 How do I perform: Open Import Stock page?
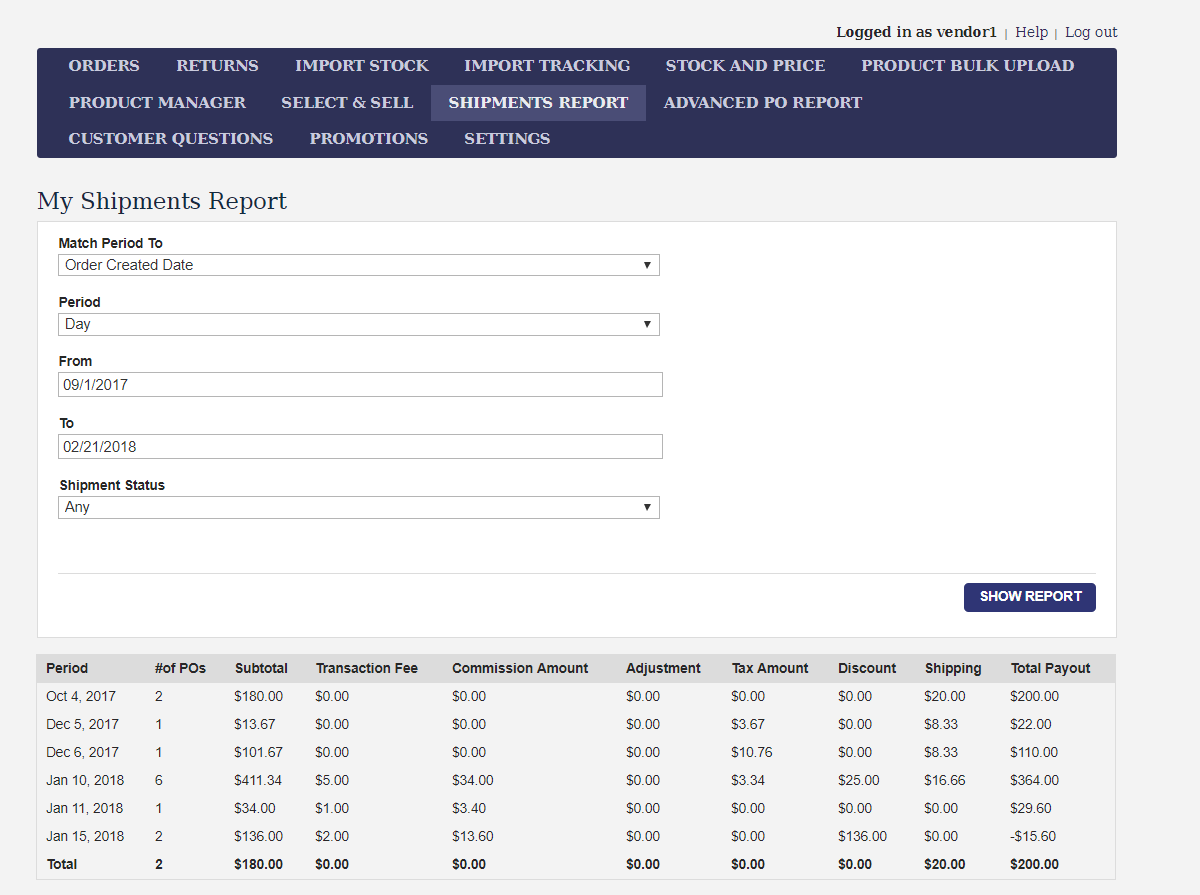point(361,66)
